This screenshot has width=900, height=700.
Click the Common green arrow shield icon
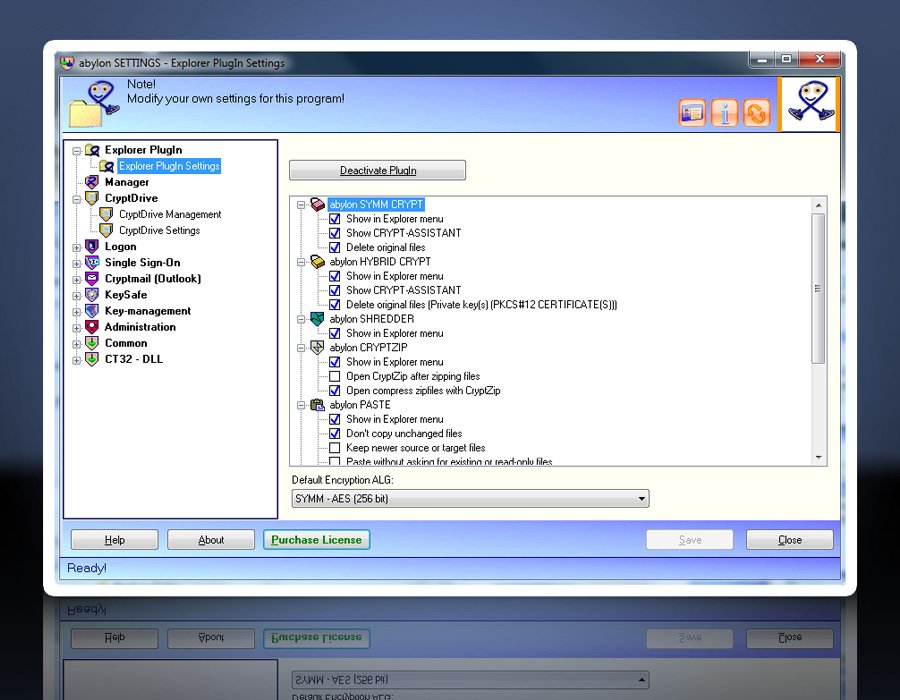click(x=92, y=343)
